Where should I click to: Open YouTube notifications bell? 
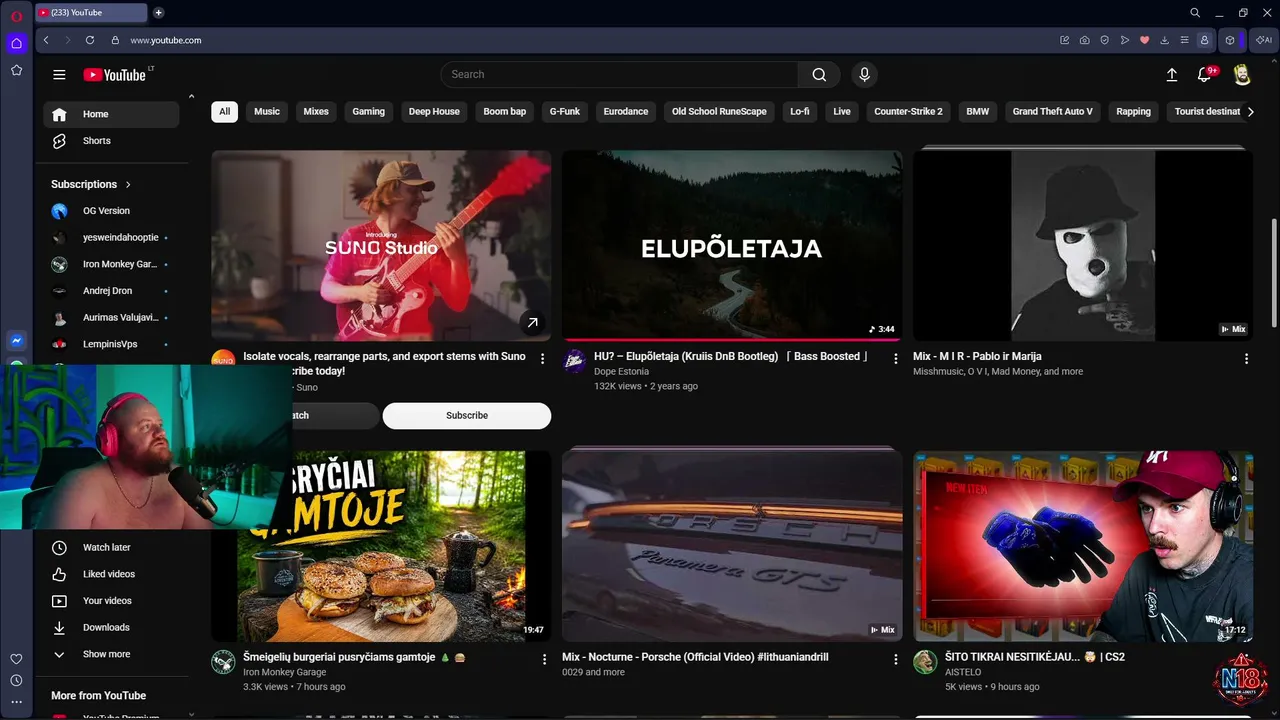pos(1205,75)
